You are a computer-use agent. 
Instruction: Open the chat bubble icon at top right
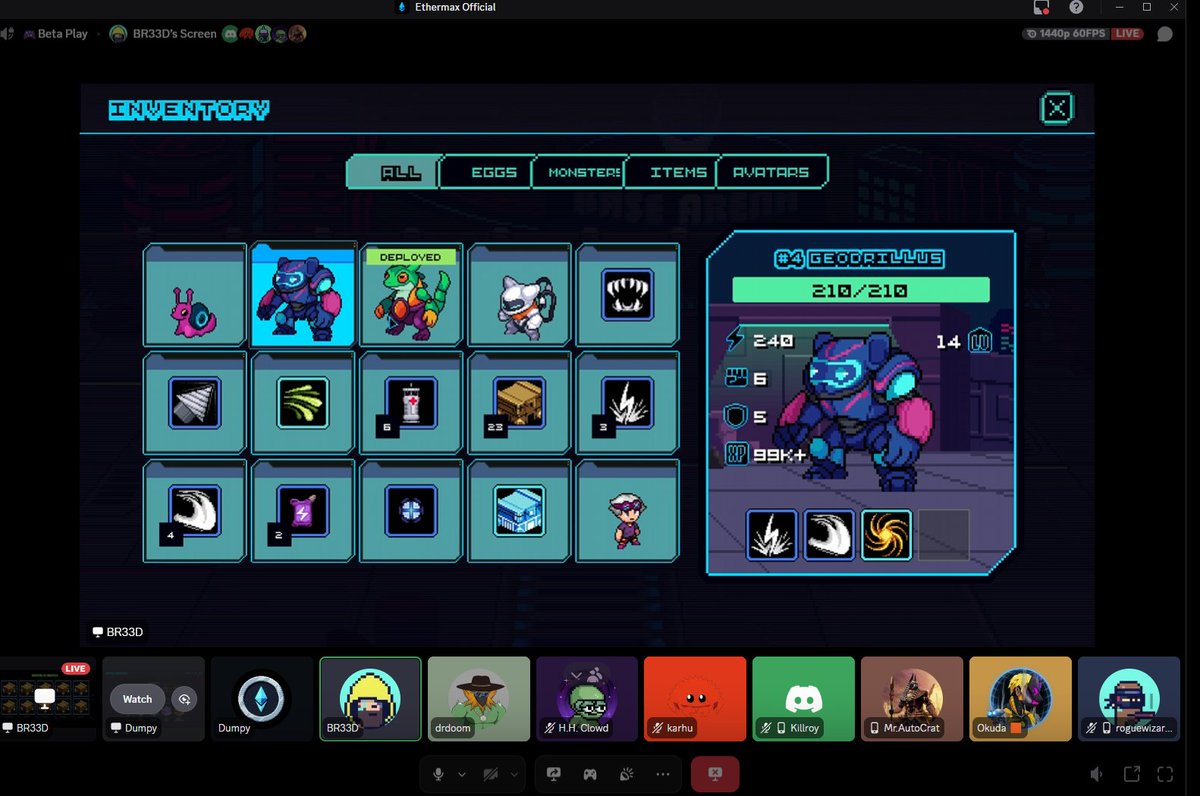pyautogui.click(x=1164, y=34)
